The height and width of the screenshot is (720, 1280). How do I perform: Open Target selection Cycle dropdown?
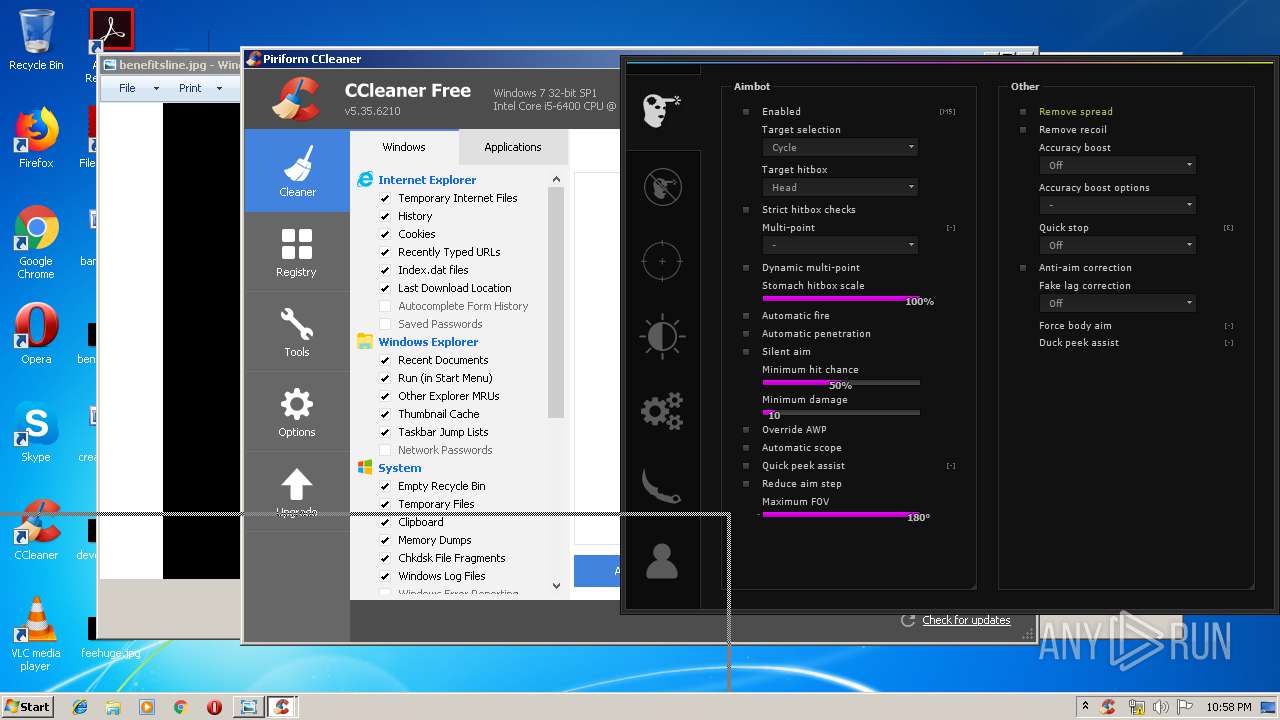pyautogui.click(x=840, y=147)
